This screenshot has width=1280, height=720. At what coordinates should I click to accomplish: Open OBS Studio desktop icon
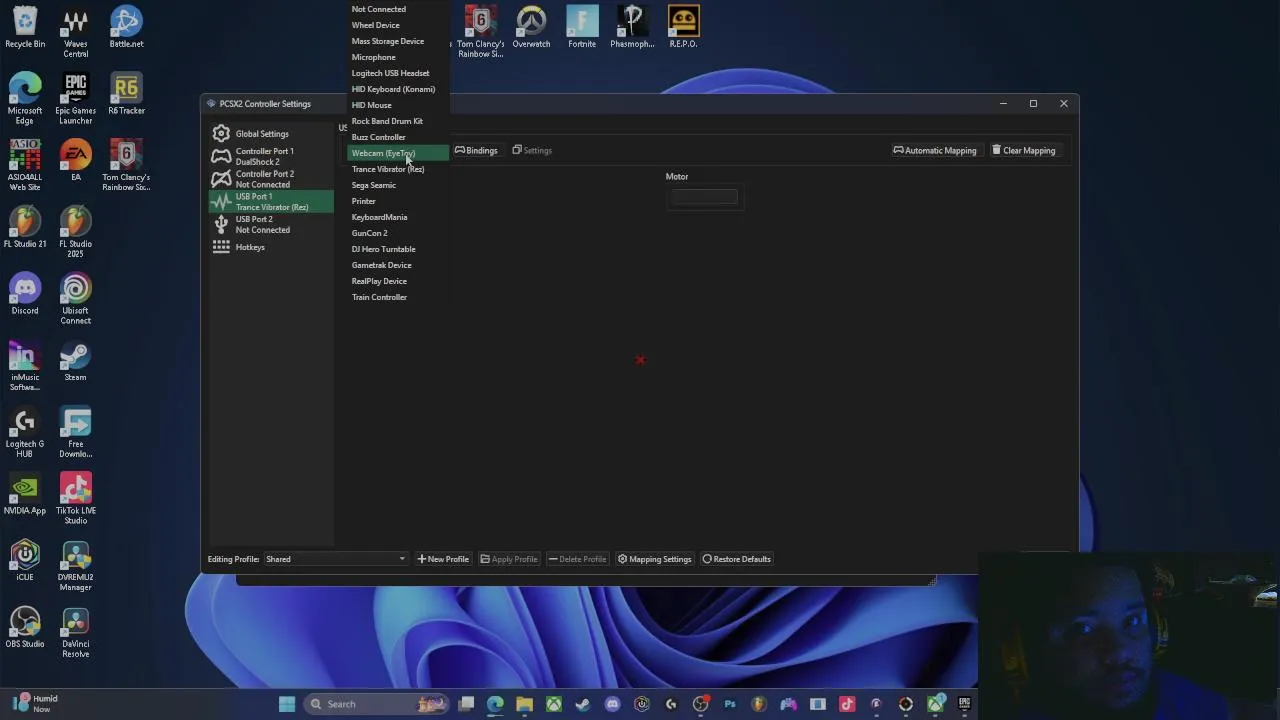pyautogui.click(x=25, y=628)
